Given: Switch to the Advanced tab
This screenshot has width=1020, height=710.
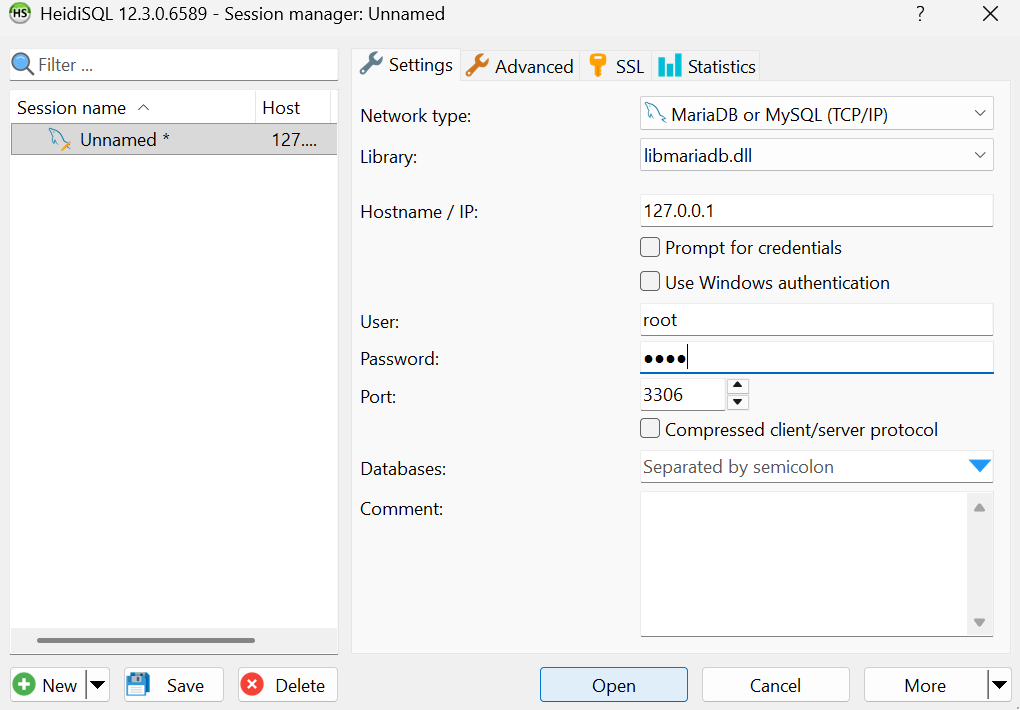Looking at the screenshot, I should [520, 66].
